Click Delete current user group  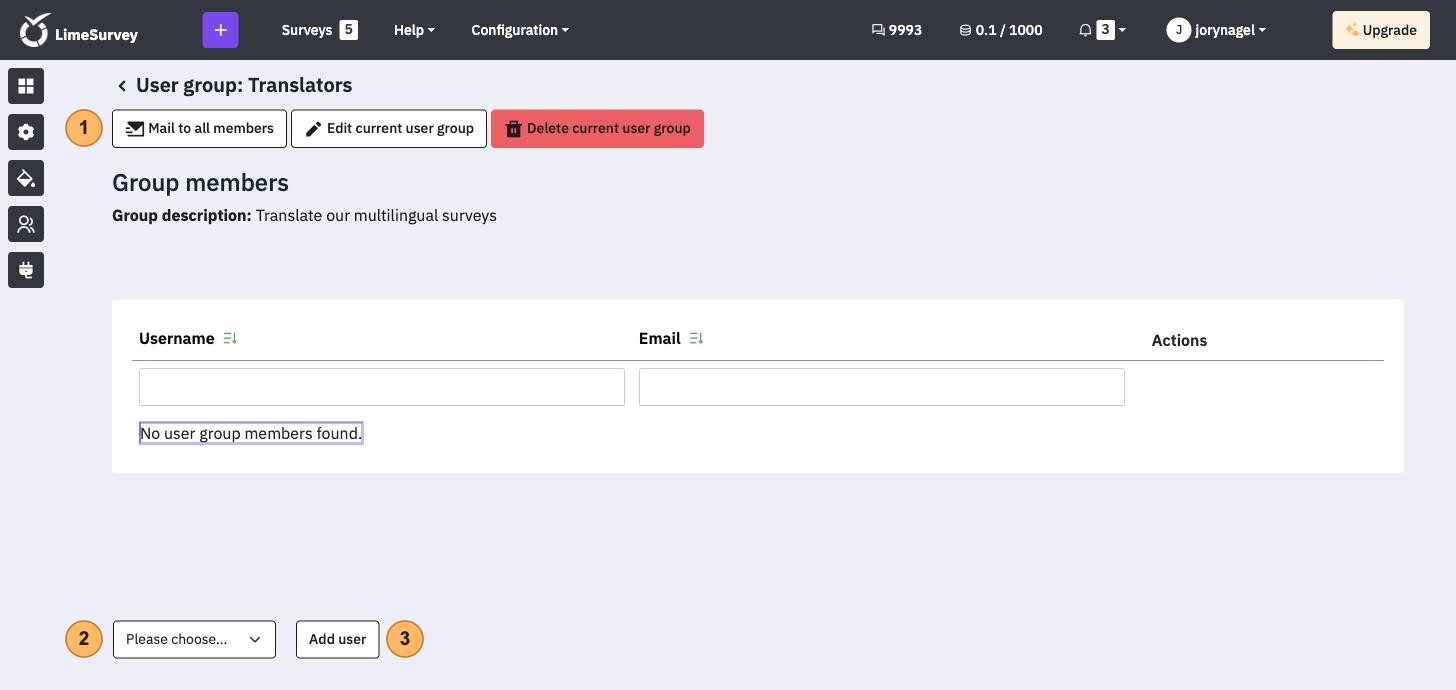click(597, 128)
